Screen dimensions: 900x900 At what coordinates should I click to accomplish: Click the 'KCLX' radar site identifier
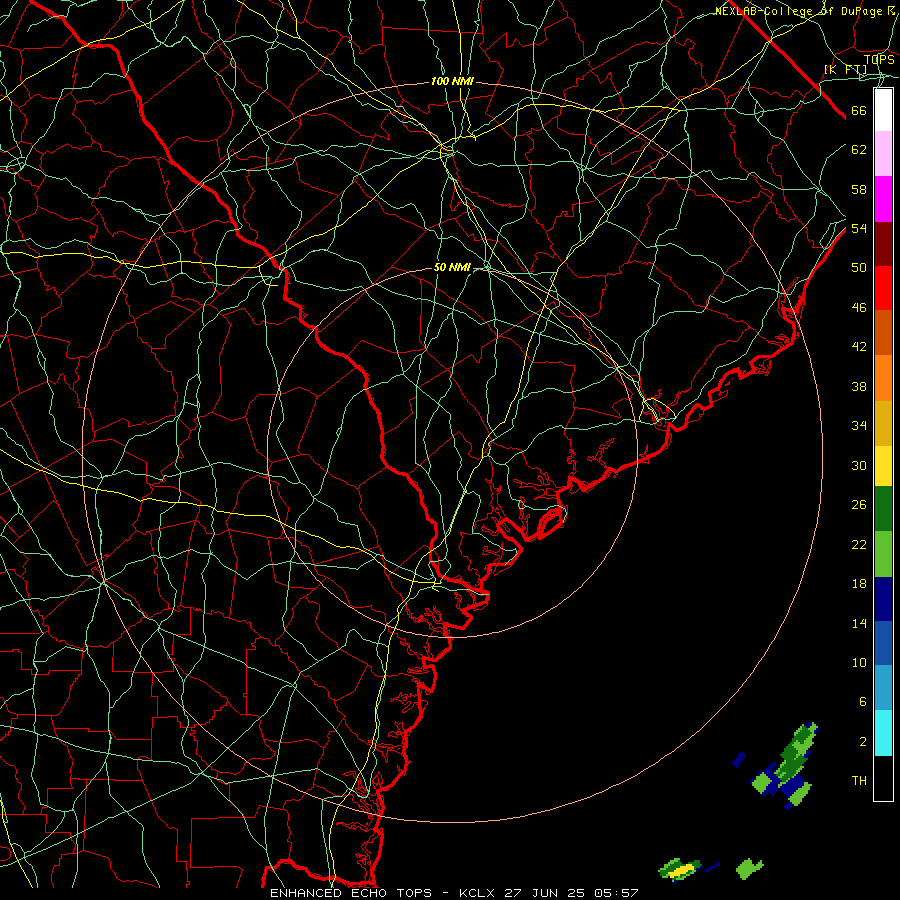tap(478, 893)
